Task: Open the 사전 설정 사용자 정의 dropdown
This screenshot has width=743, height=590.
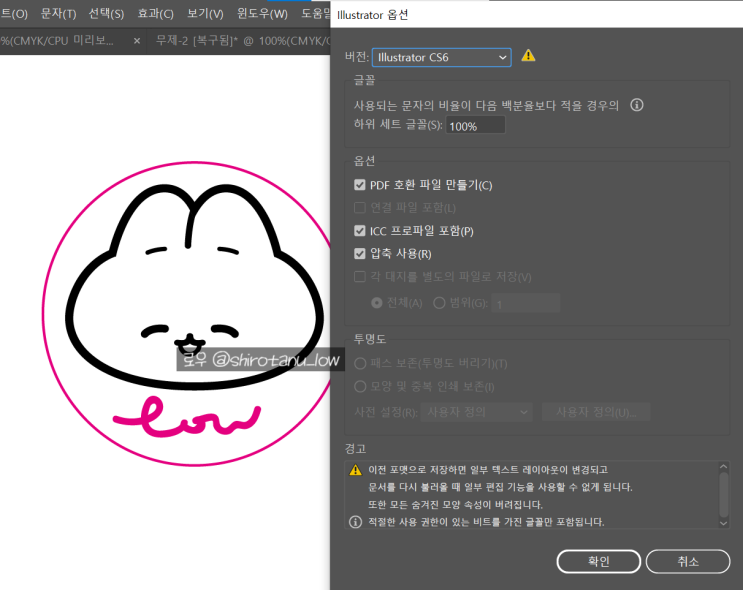Action: 477,412
